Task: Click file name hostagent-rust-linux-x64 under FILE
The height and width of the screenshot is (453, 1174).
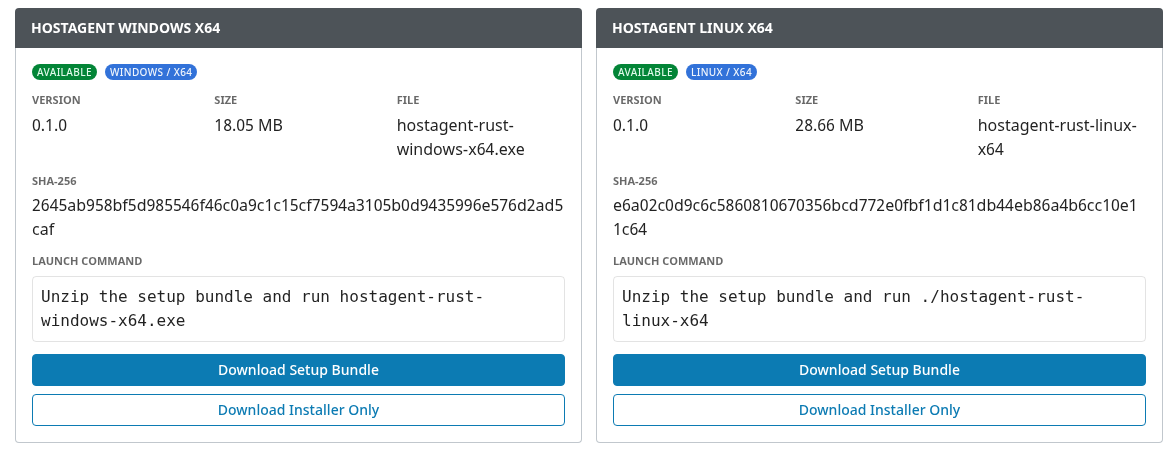Action: click(x=1057, y=137)
